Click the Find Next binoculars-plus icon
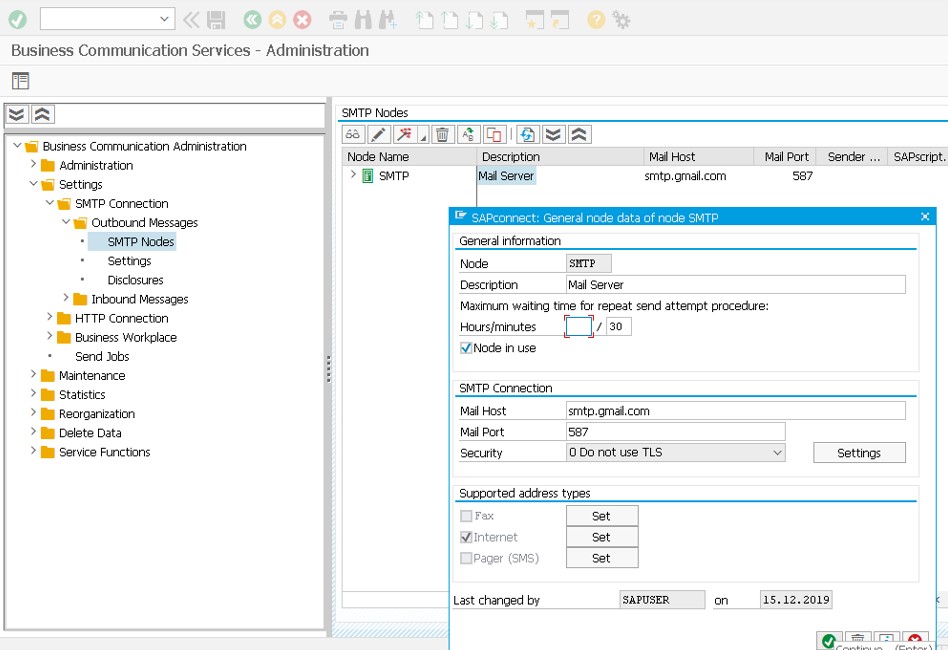948x650 pixels. 388,20
